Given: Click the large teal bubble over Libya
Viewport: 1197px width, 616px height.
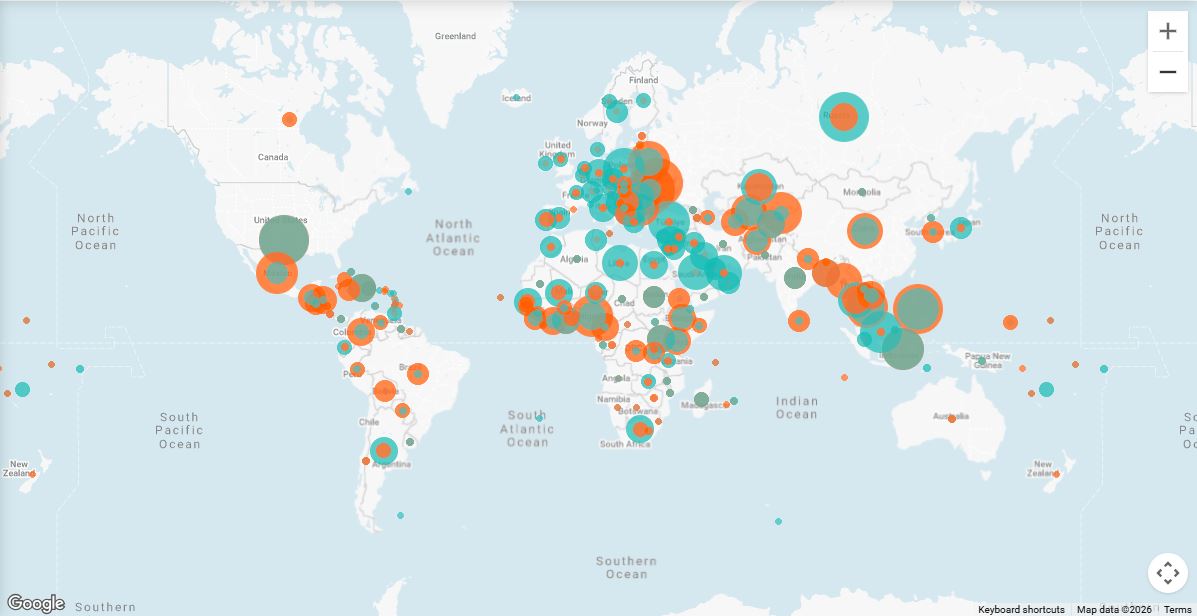Looking at the screenshot, I should pyautogui.click(x=620, y=263).
